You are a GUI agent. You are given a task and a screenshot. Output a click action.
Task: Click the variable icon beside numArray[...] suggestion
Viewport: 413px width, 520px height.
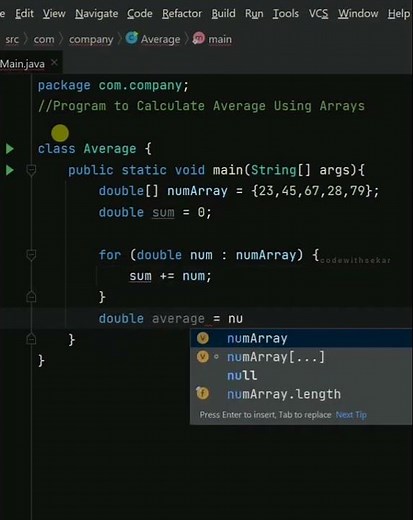click(x=203, y=357)
